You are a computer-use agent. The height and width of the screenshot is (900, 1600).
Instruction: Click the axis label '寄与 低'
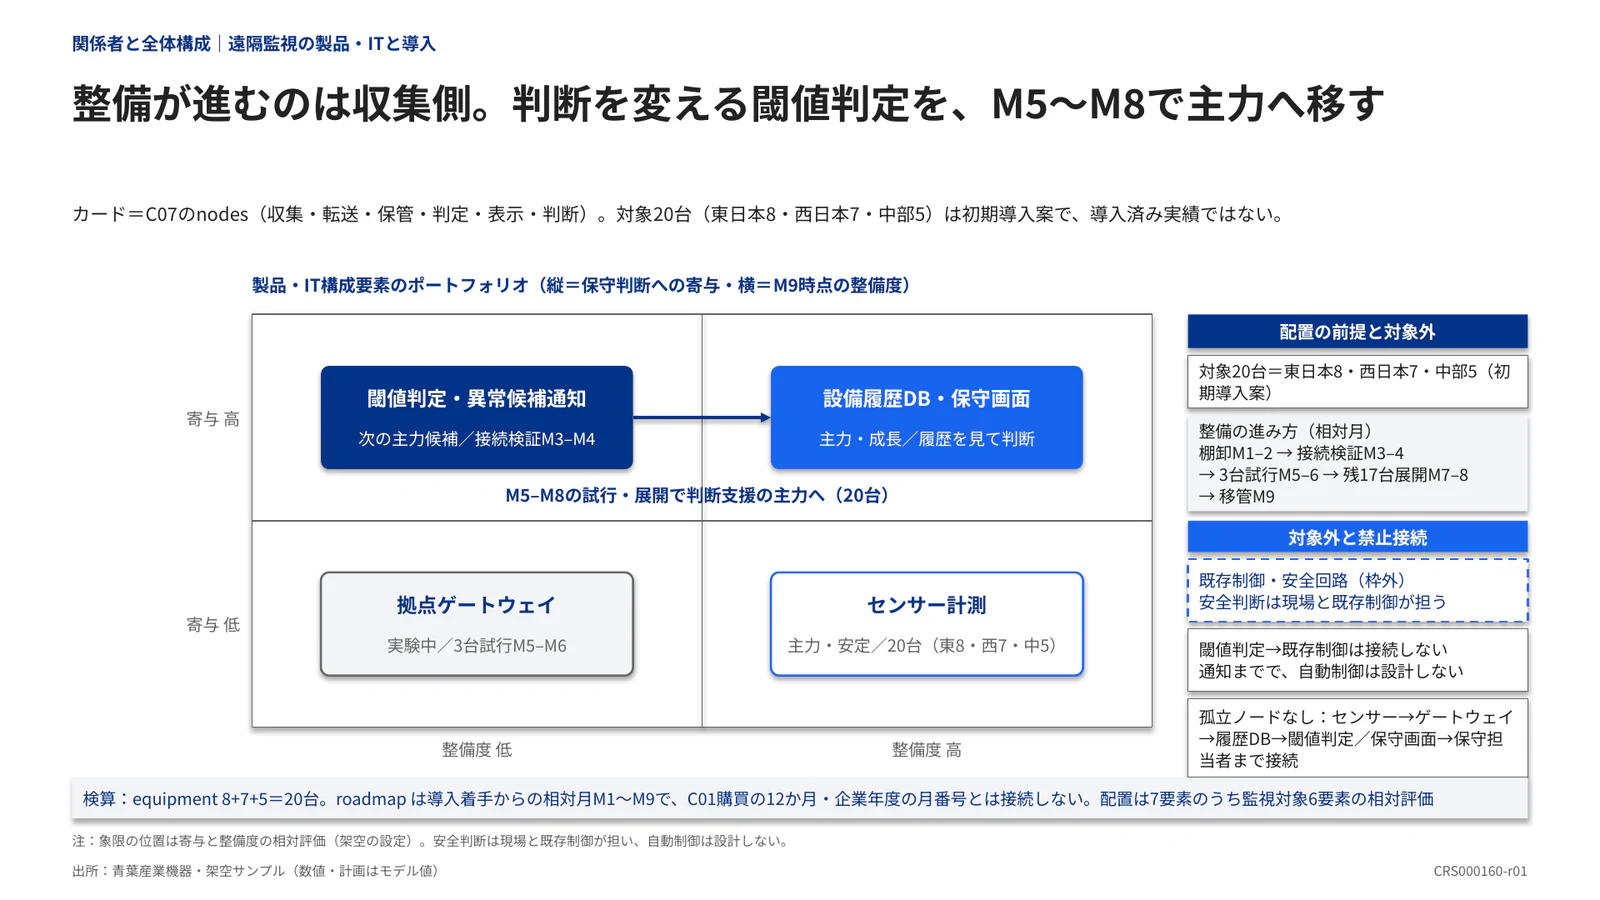pos(213,625)
